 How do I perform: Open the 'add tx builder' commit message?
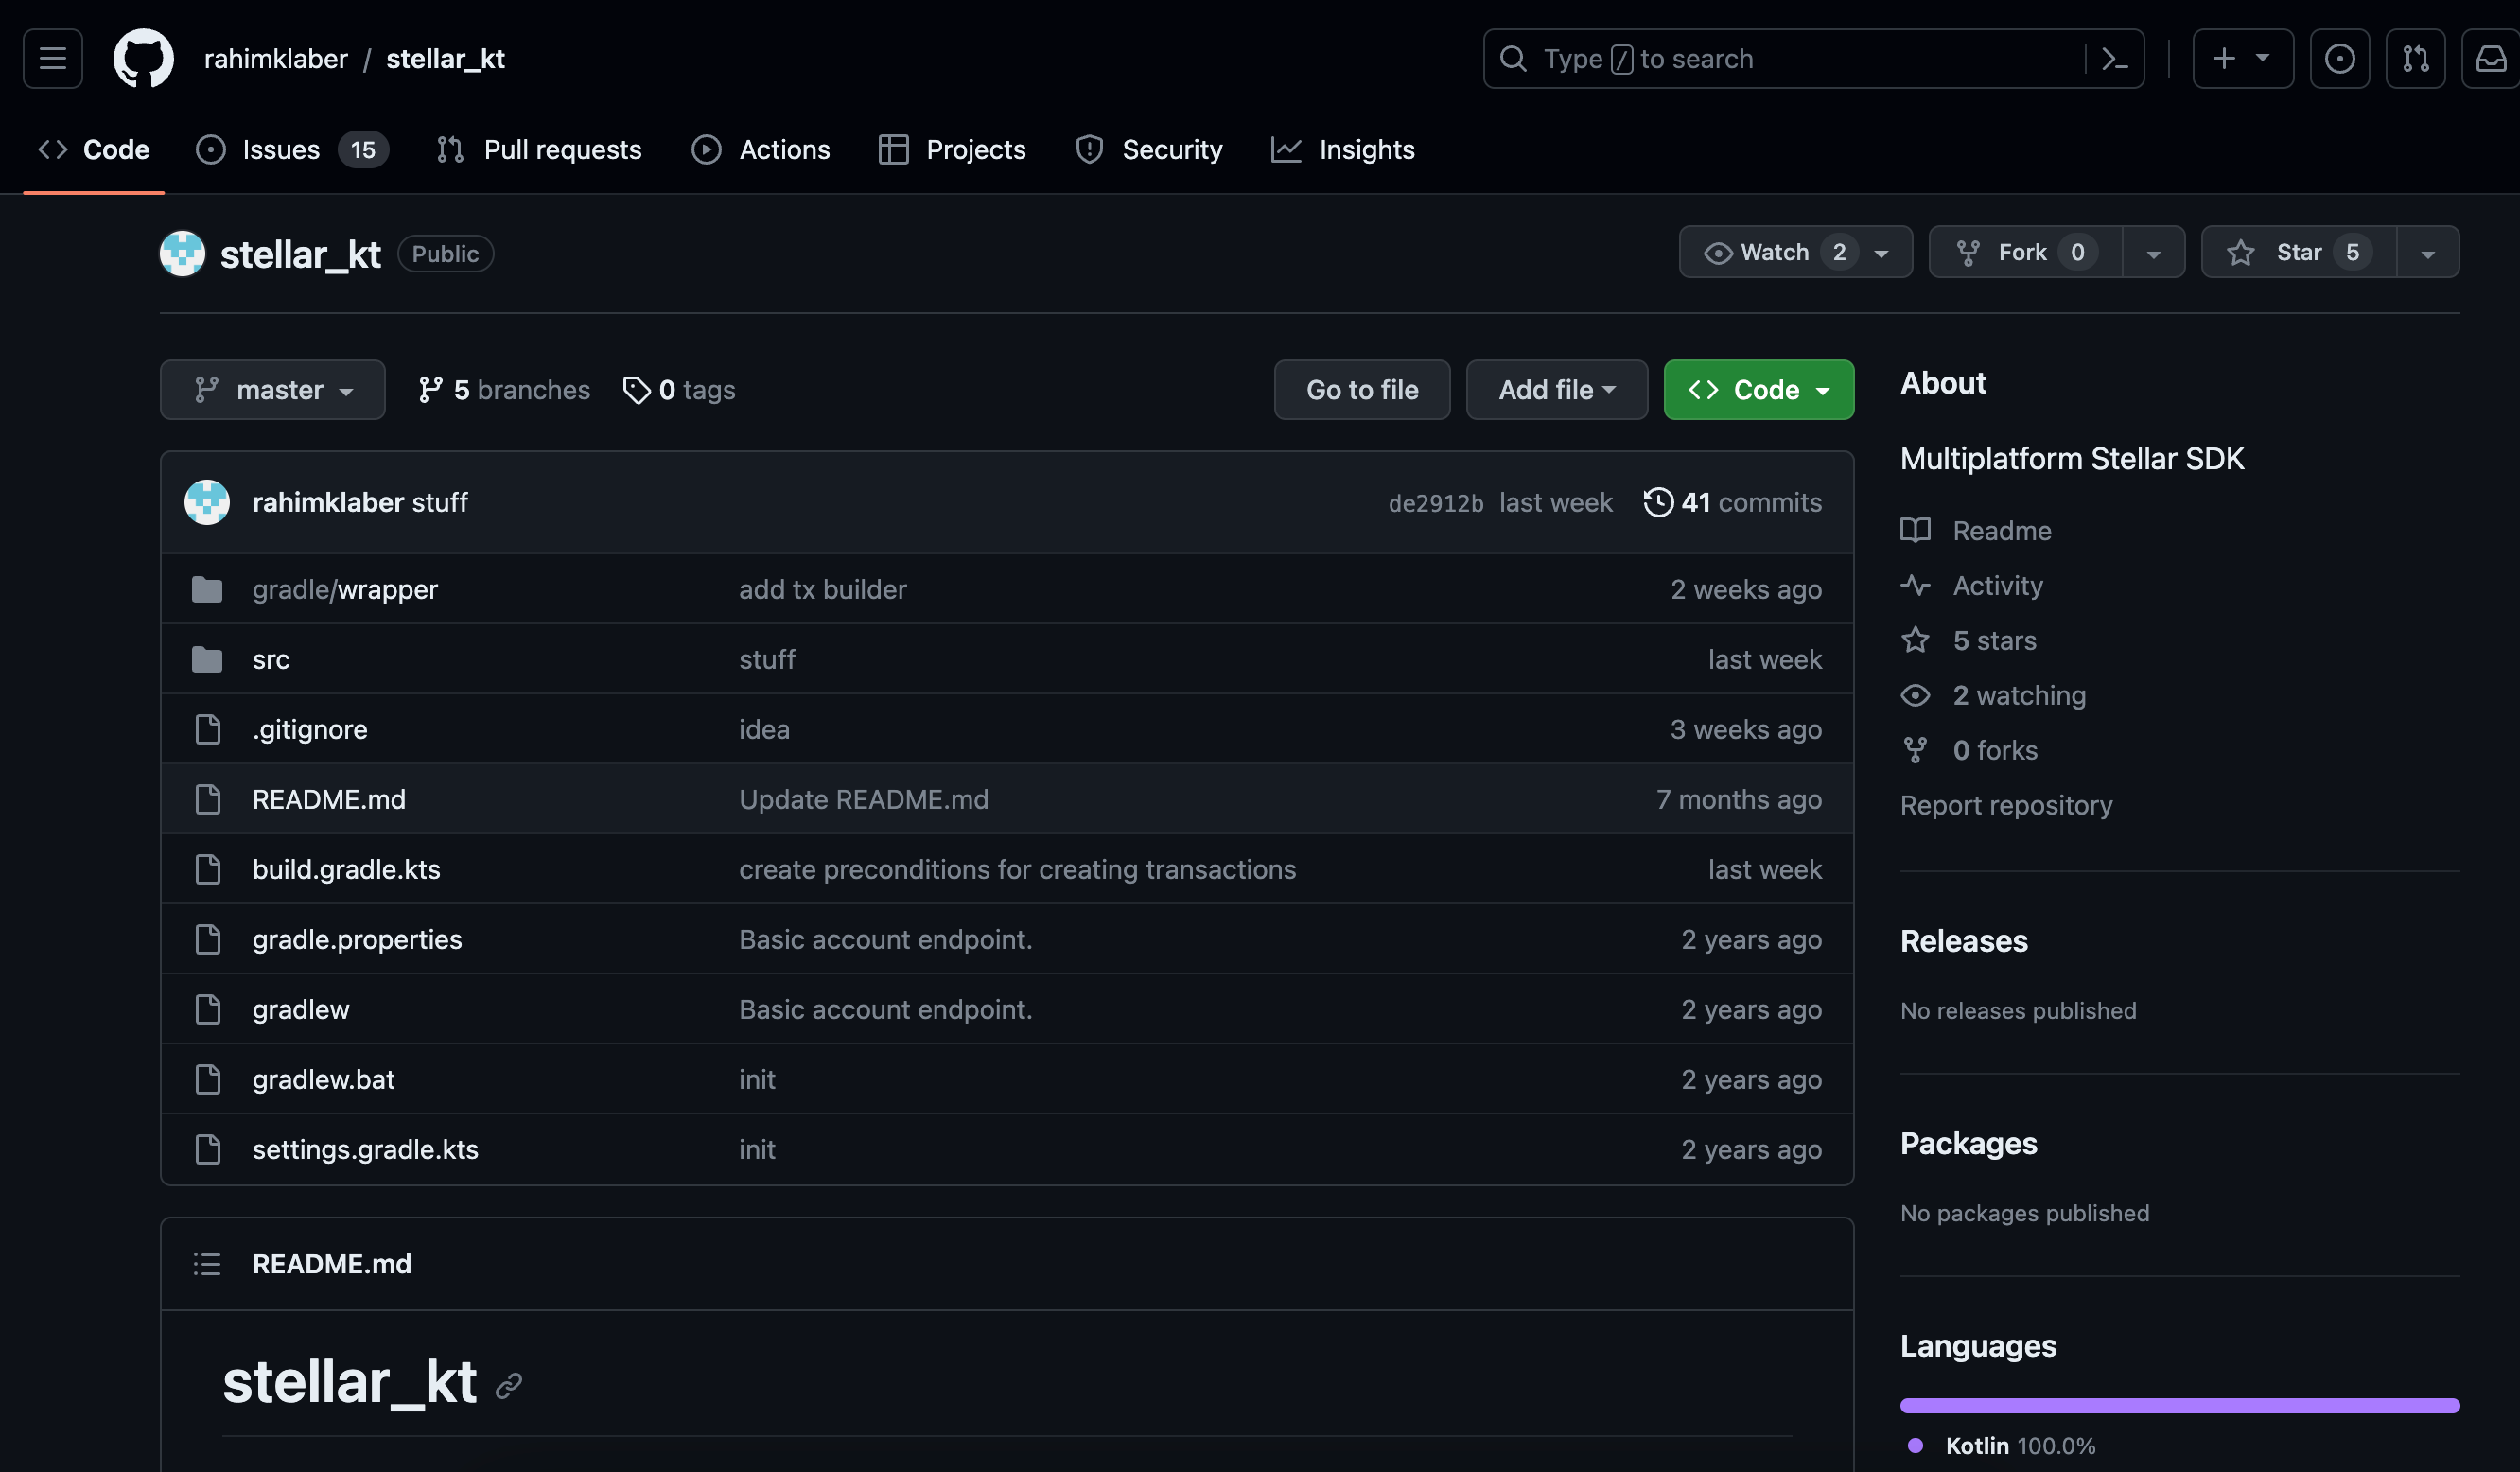pyautogui.click(x=823, y=590)
